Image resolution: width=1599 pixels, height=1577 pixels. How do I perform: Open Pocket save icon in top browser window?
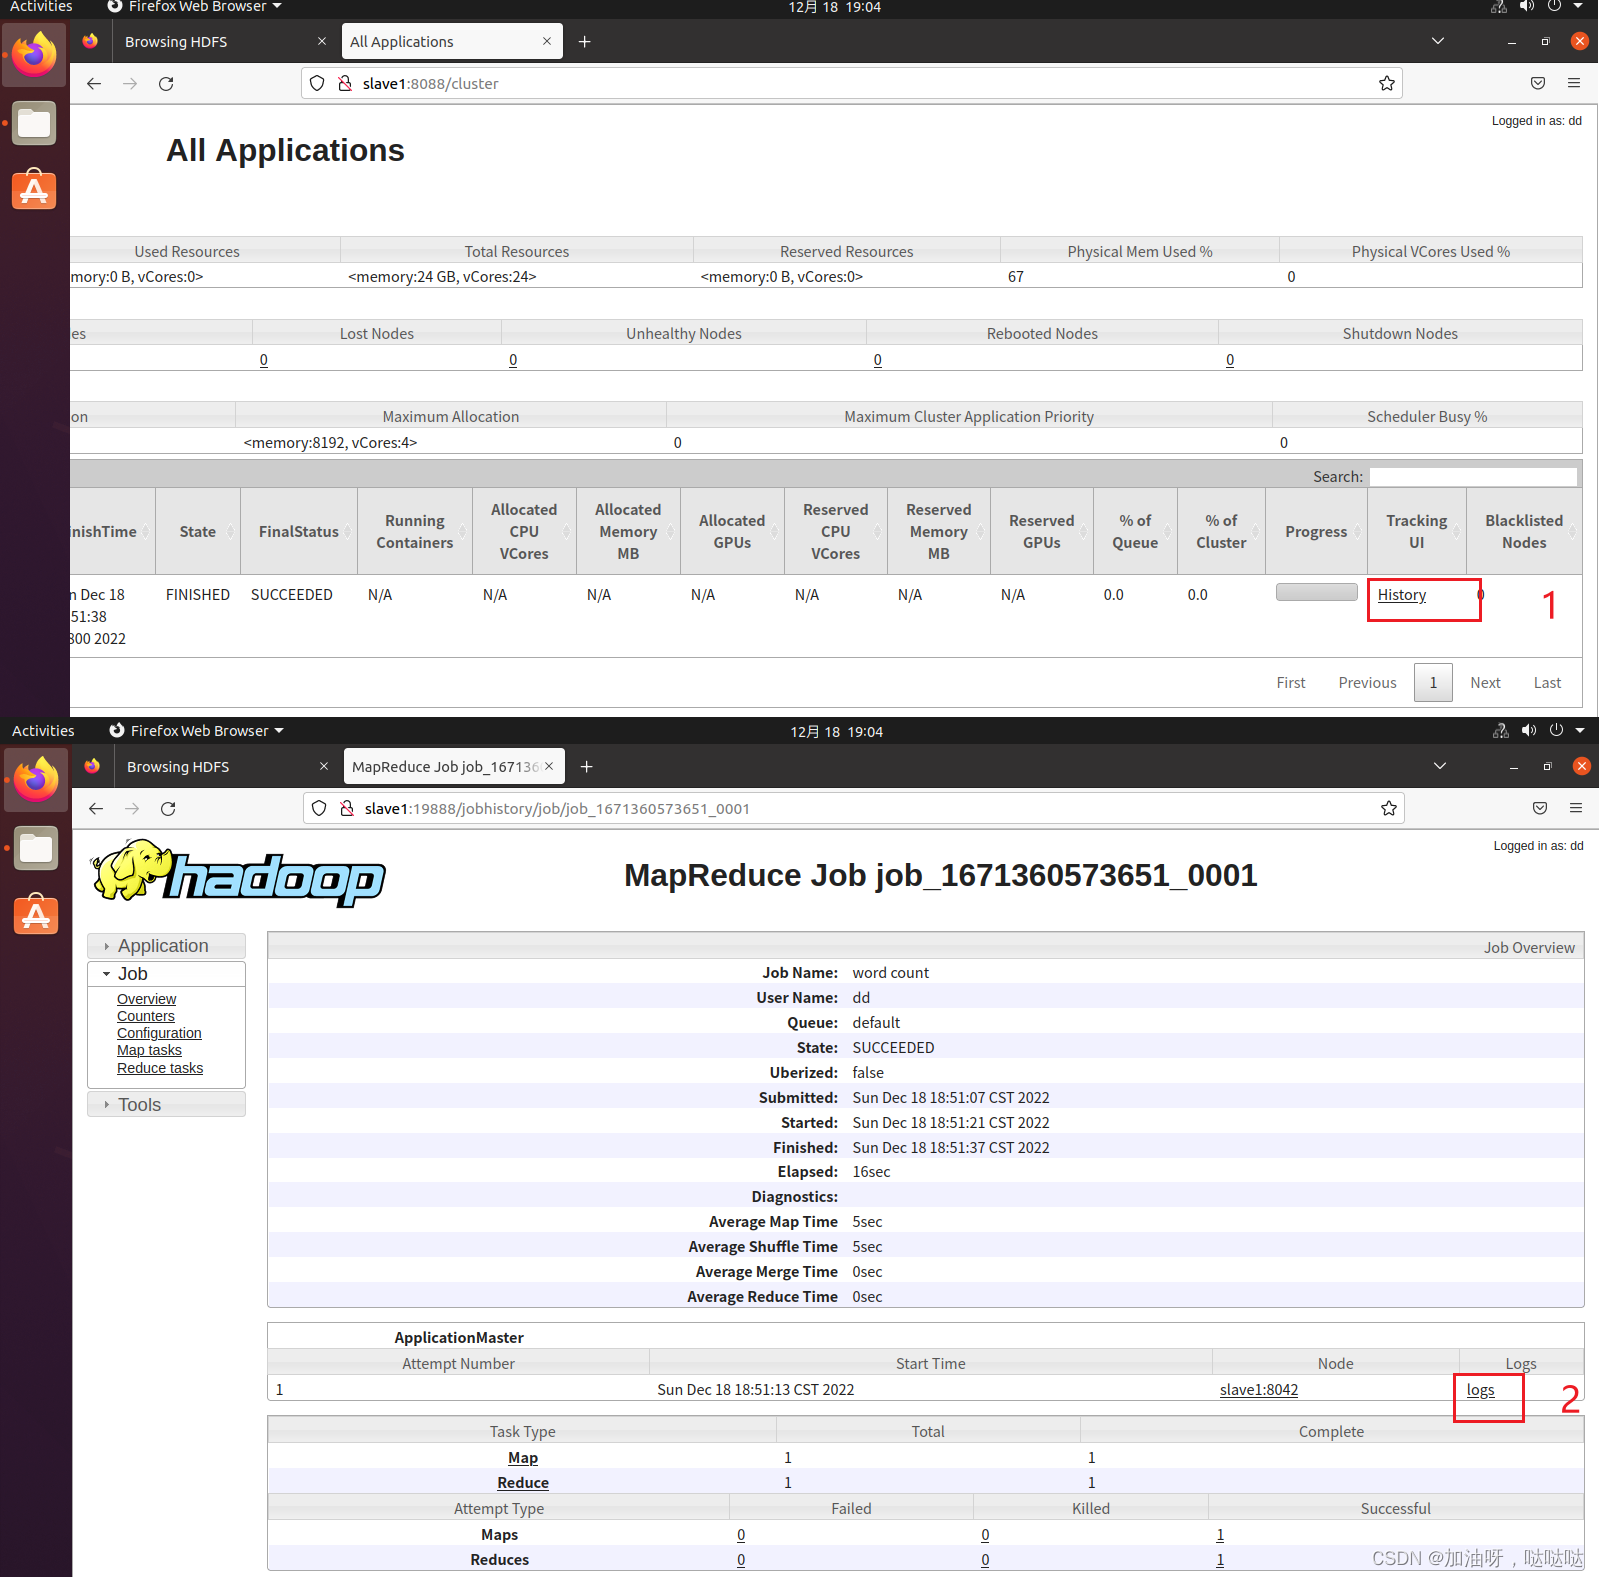(1538, 84)
